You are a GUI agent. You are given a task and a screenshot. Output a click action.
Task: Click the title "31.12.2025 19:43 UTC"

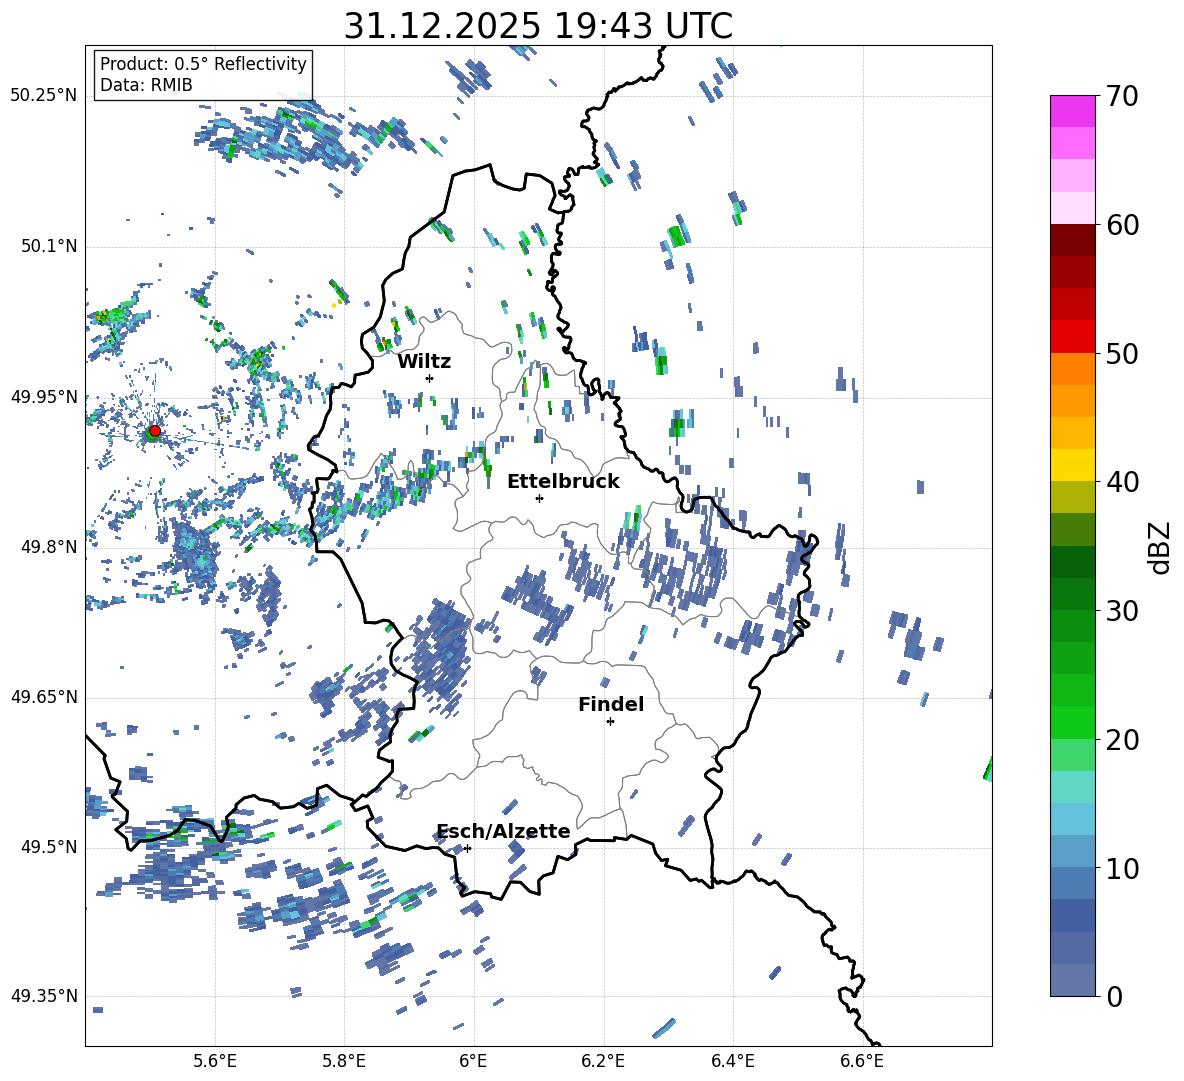click(538, 26)
